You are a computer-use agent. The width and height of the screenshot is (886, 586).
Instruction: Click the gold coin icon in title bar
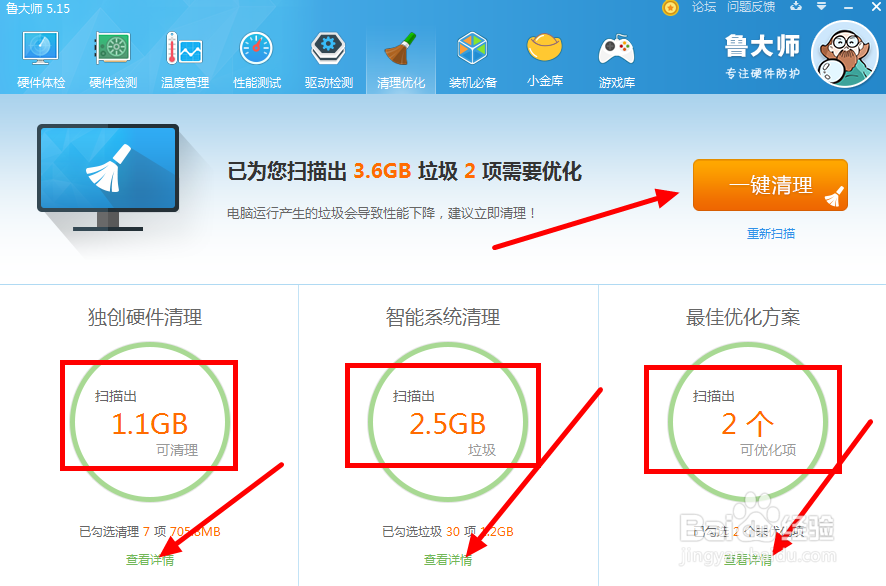[x=670, y=8]
